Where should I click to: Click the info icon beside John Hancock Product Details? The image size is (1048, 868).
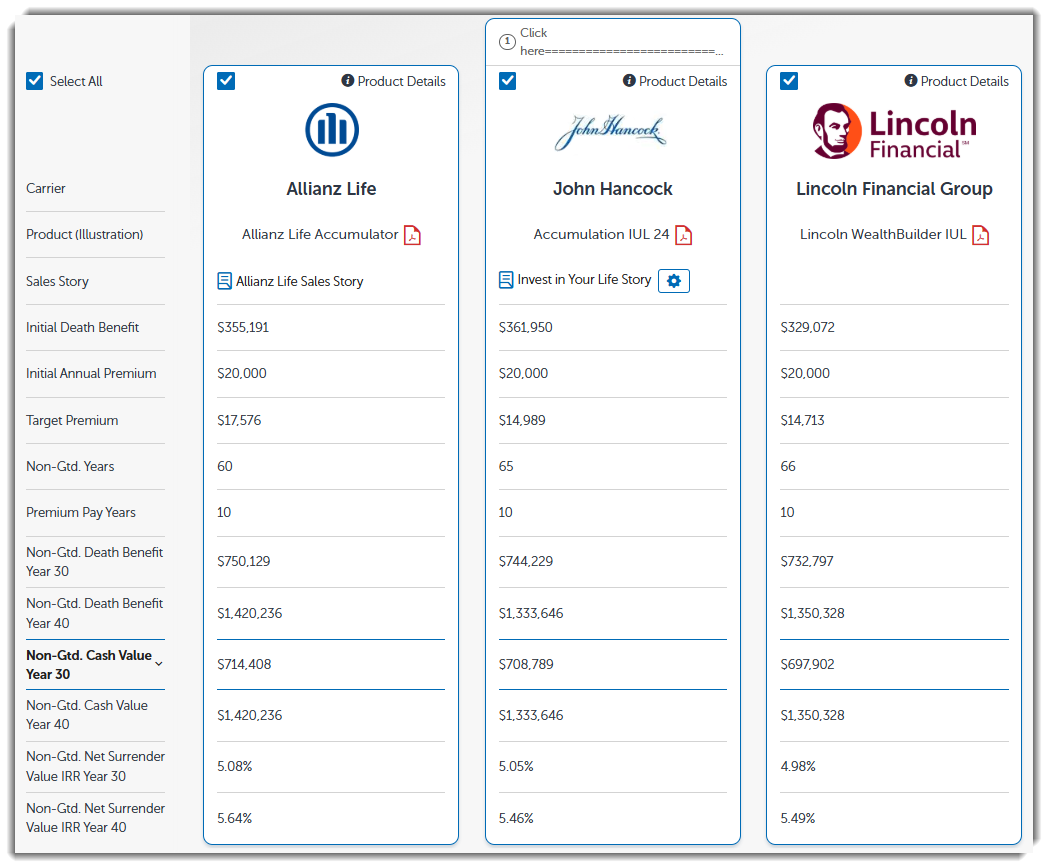[x=629, y=81]
